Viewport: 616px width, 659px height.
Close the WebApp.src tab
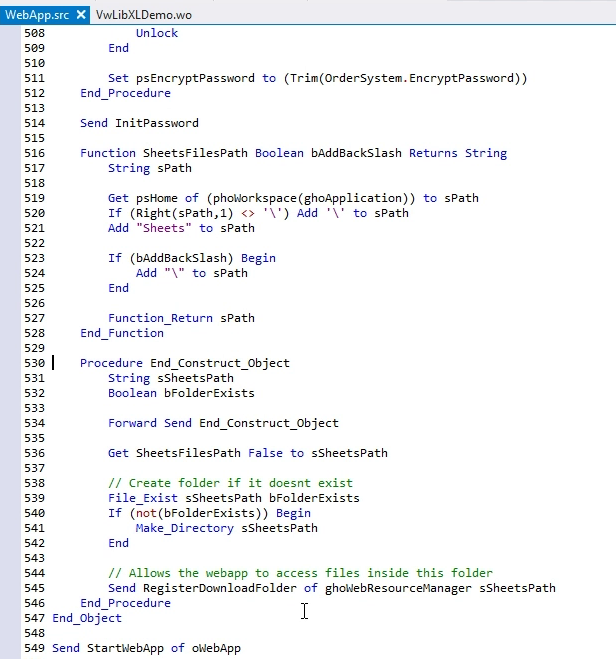tap(82, 14)
